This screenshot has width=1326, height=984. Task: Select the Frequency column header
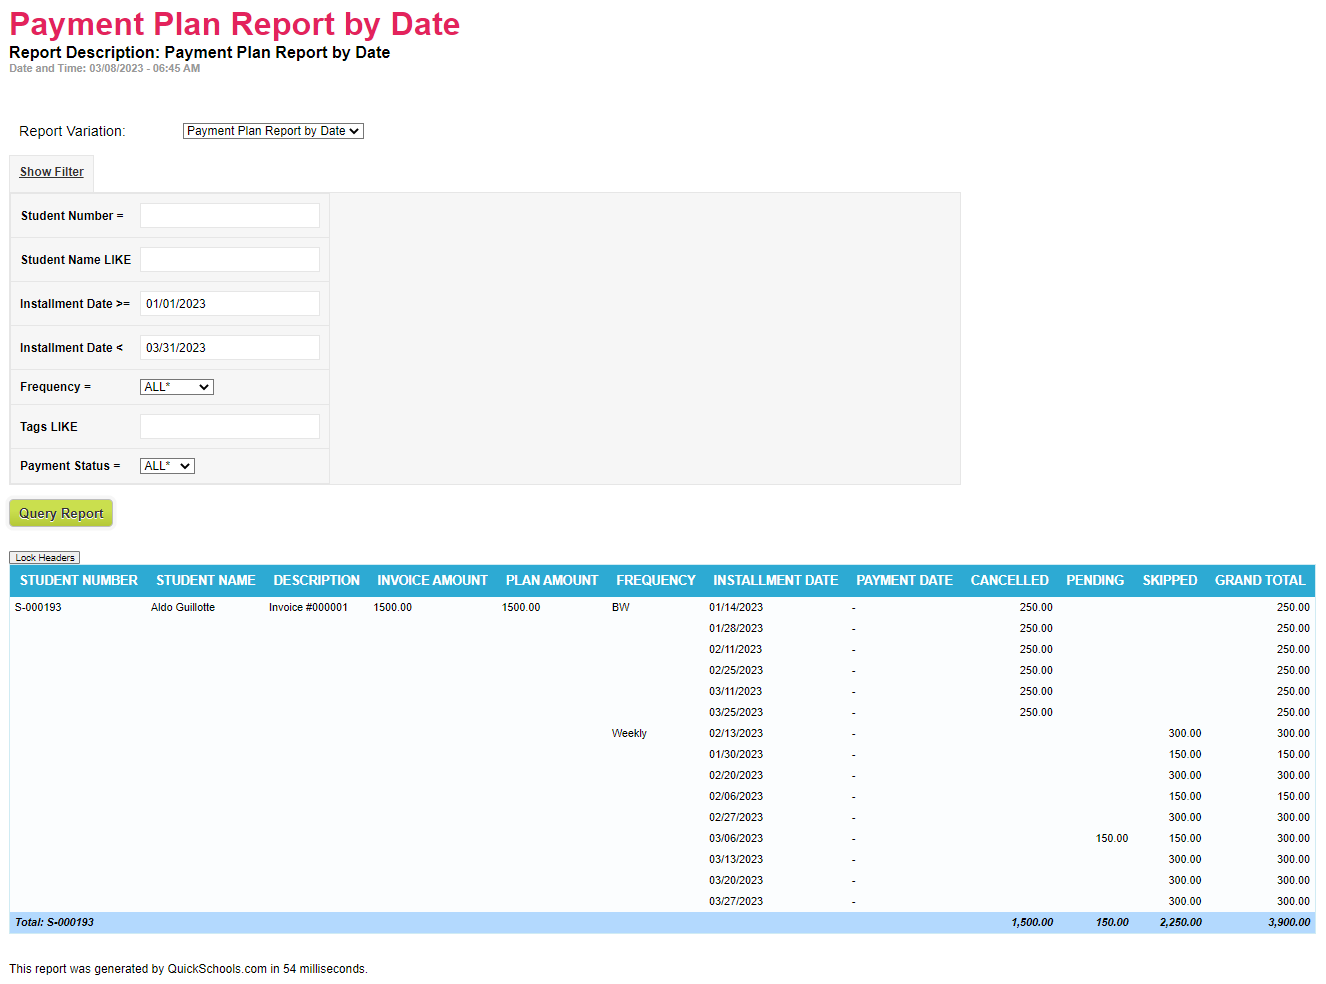coord(655,581)
